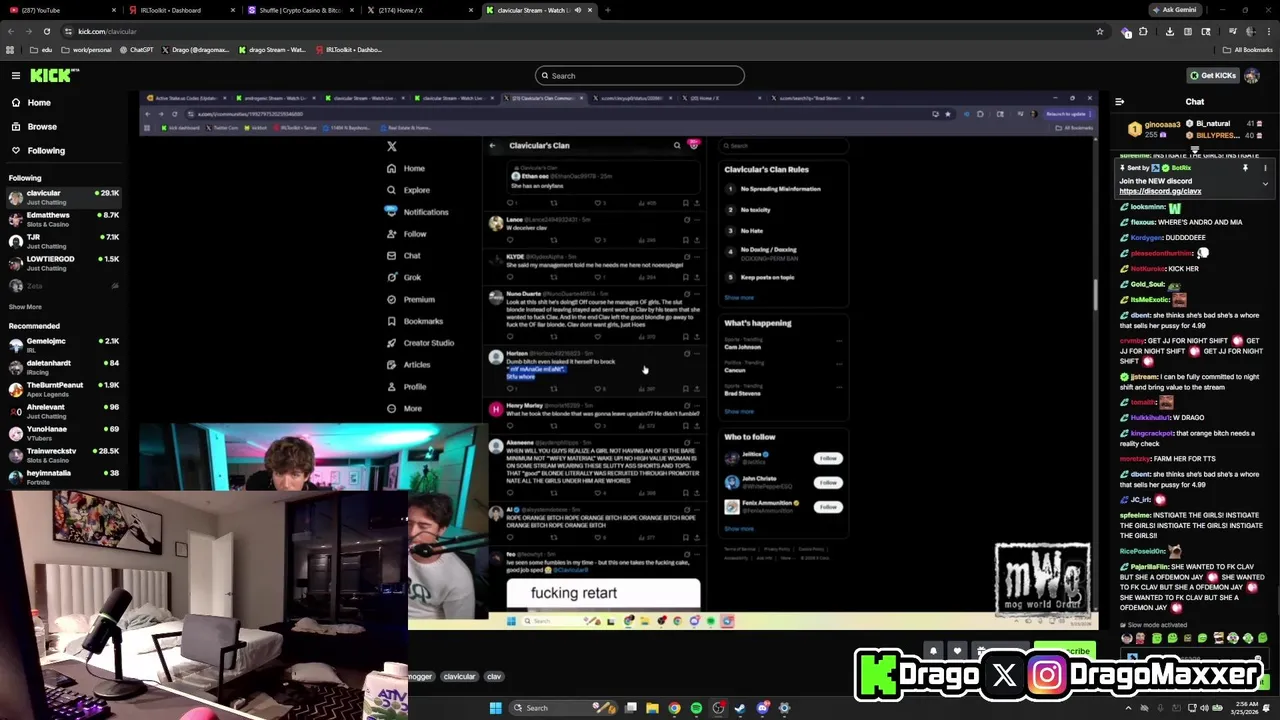
Task: Open the ChatGPT bookmark
Action: coord(136,49)
